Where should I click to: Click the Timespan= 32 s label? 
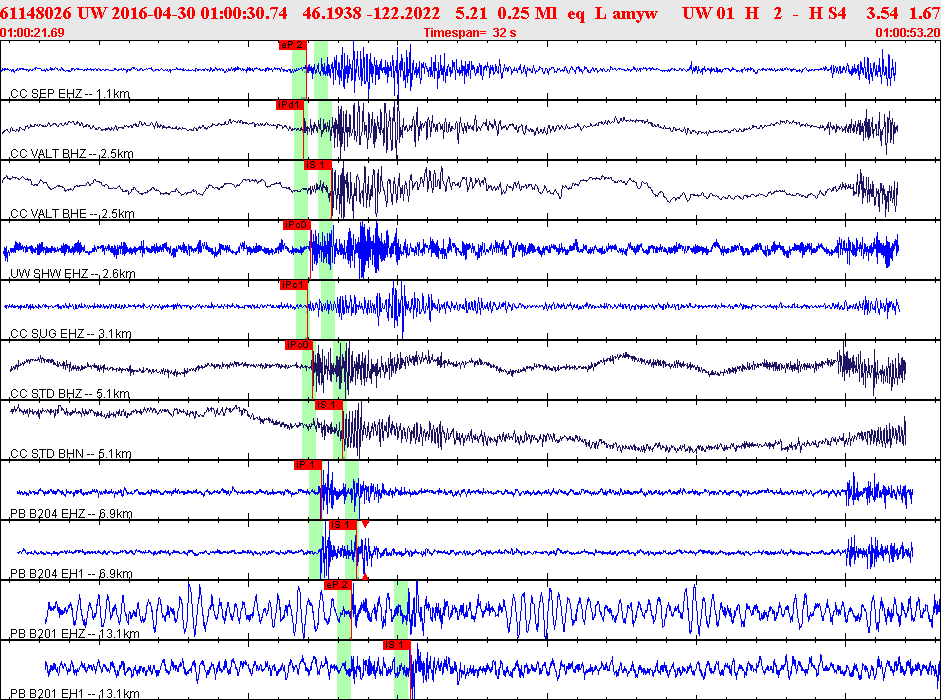click(x=470, y=32)
